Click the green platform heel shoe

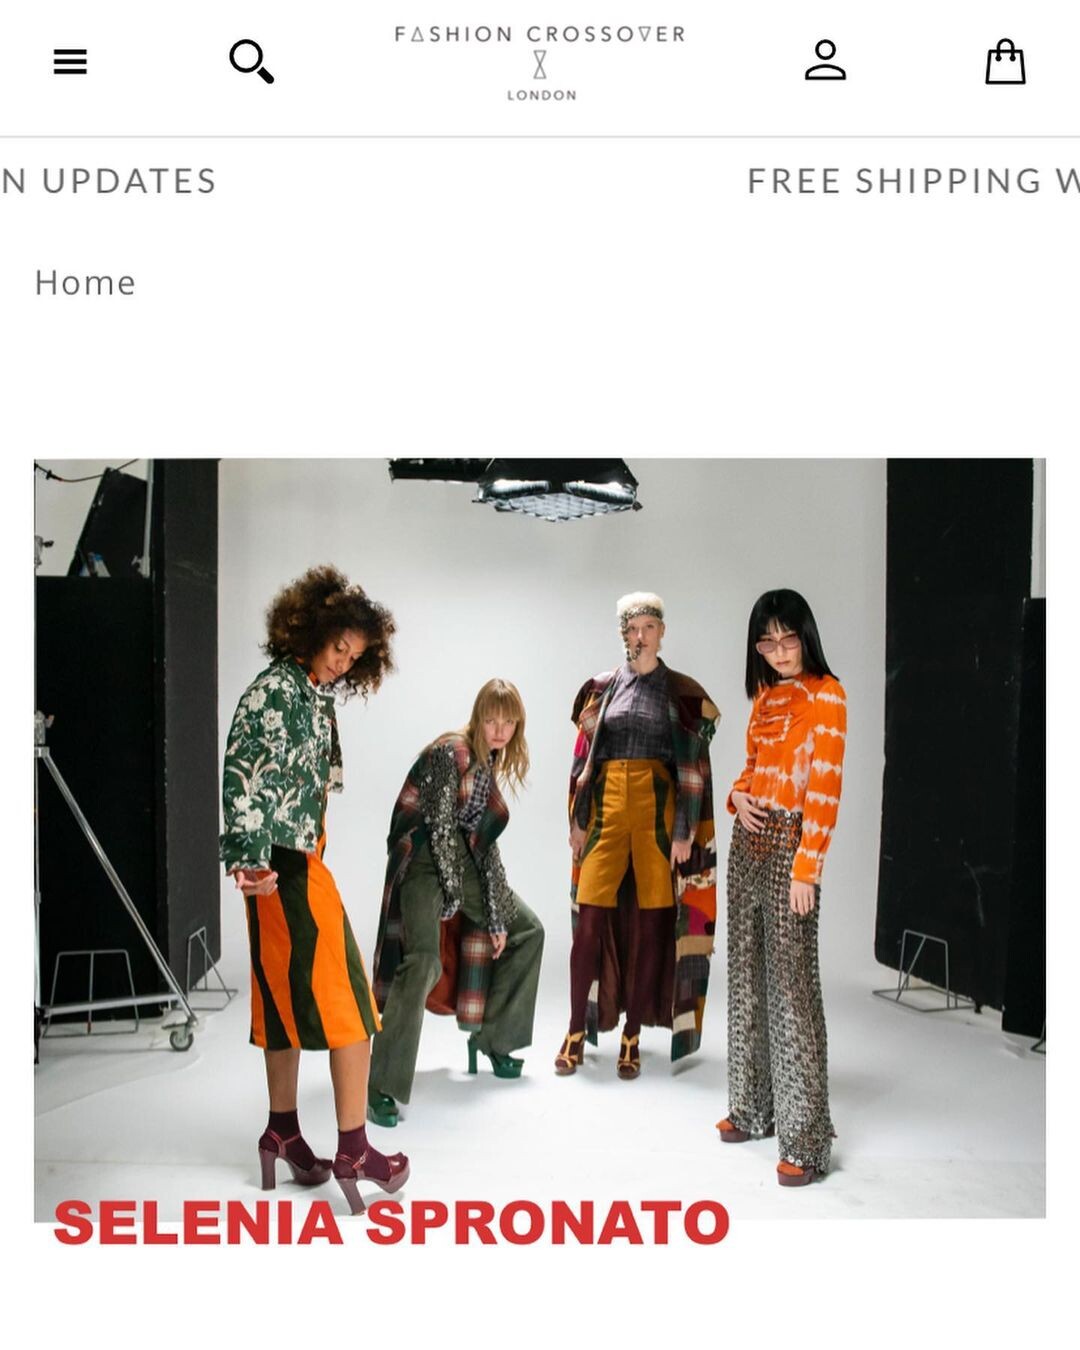point(494,1056)
